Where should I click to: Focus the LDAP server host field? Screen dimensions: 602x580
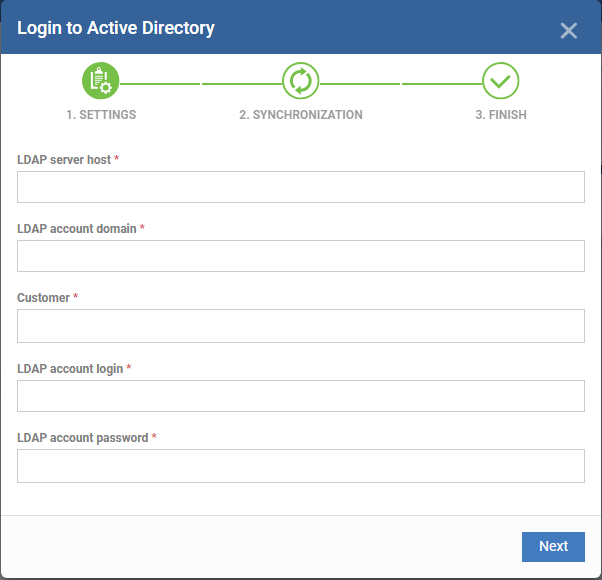click(x=301, y=187)
